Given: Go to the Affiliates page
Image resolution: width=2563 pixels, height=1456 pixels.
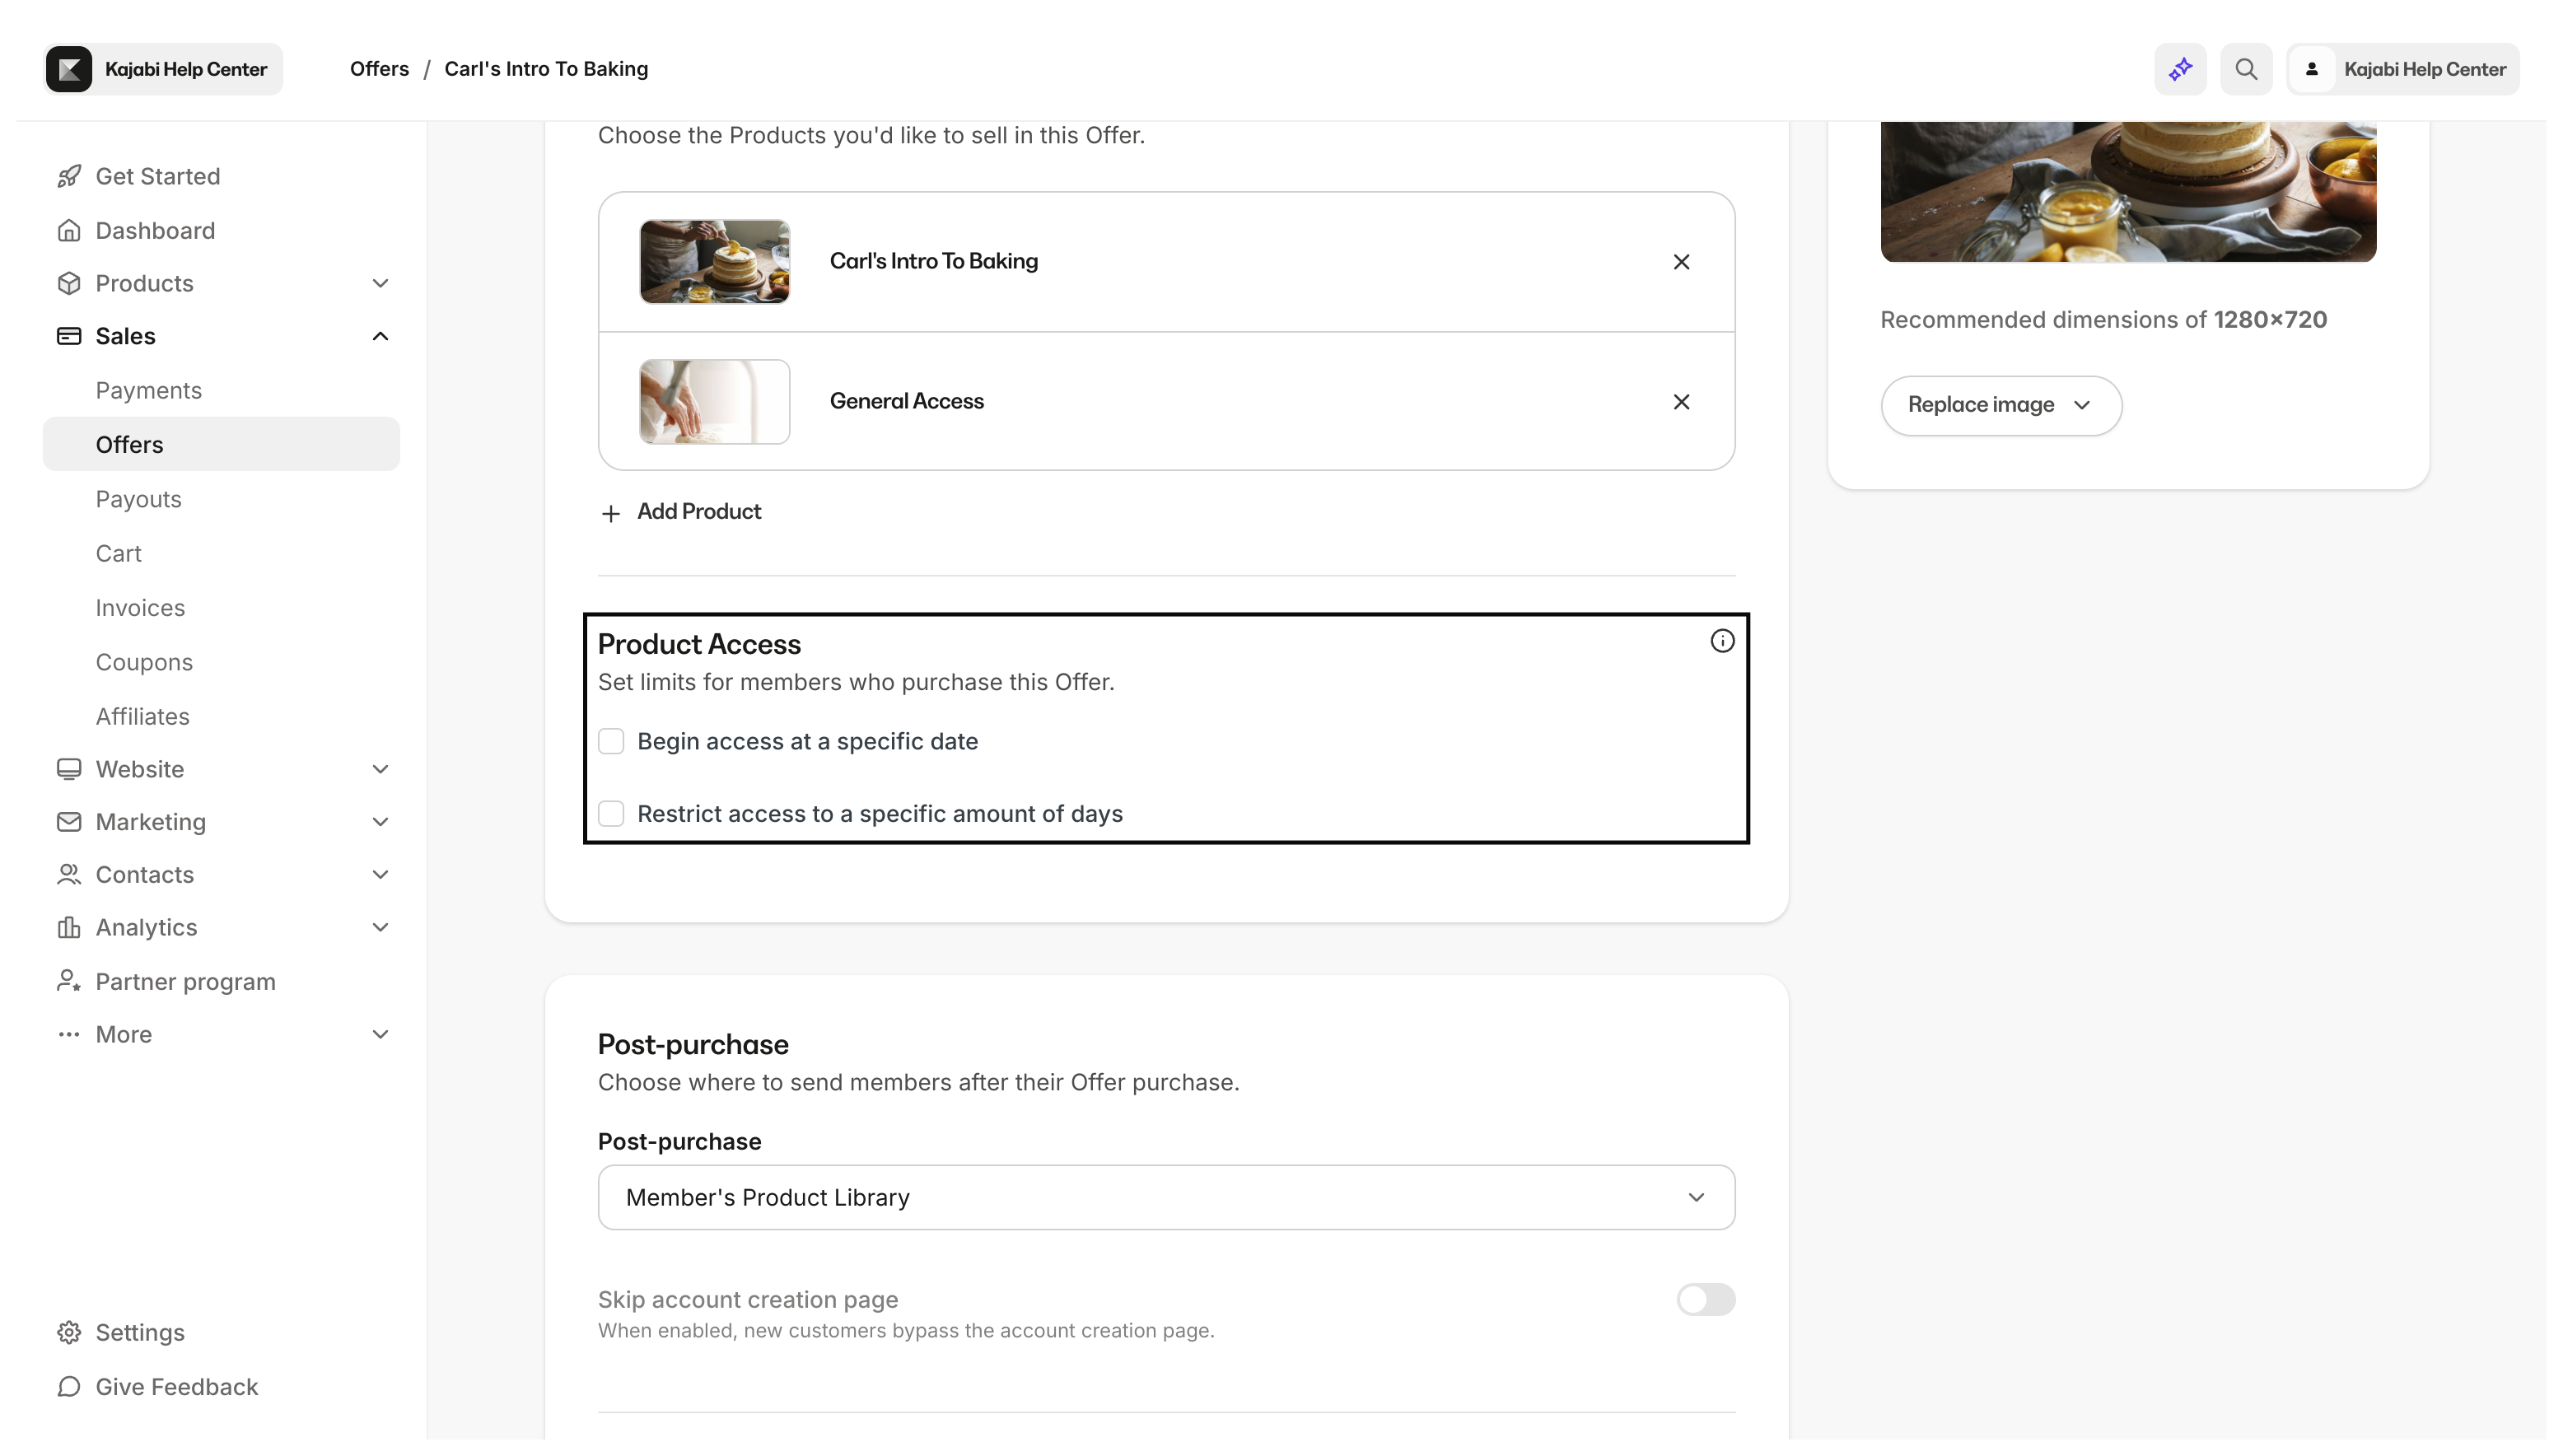Looking at the screenshot, I should pos(143,716).
